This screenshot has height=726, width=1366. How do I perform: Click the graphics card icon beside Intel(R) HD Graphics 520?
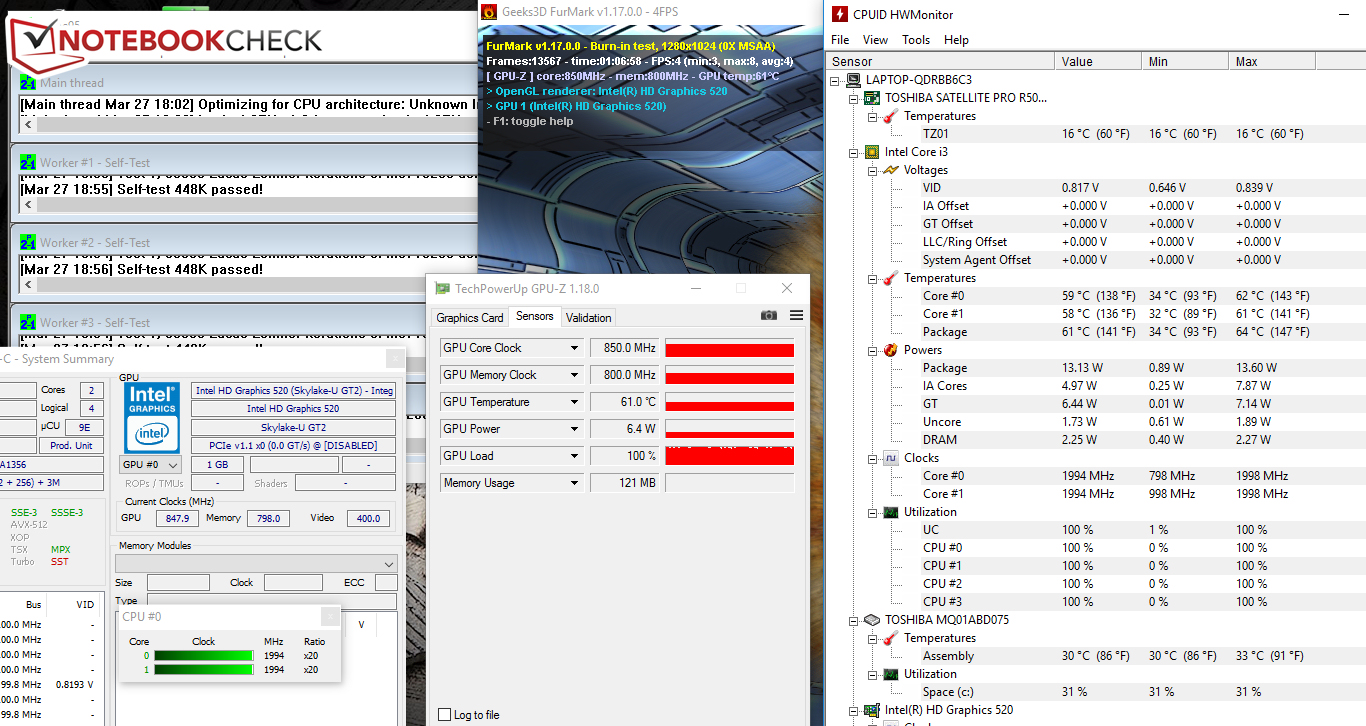pos(873,710)
